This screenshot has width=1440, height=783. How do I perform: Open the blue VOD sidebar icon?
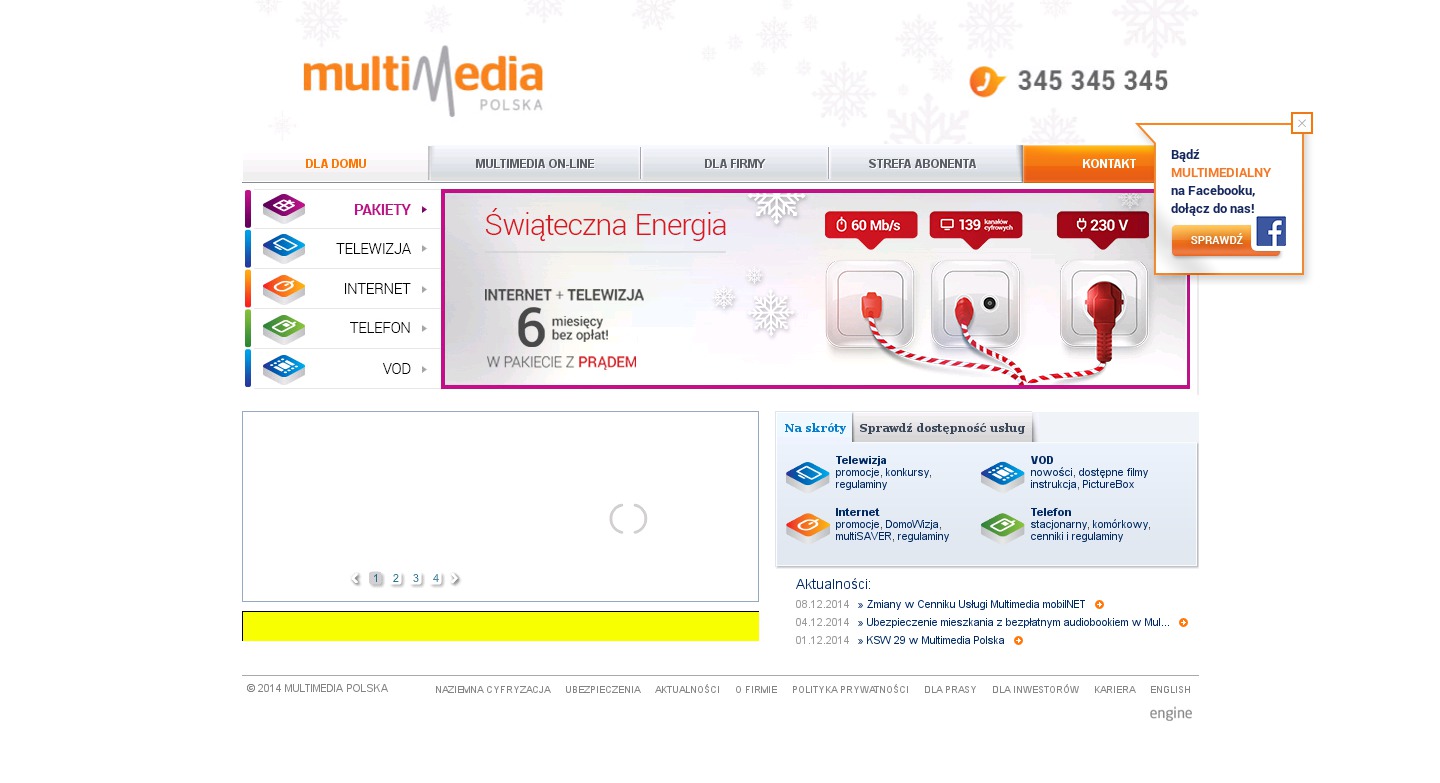point(284,368)
